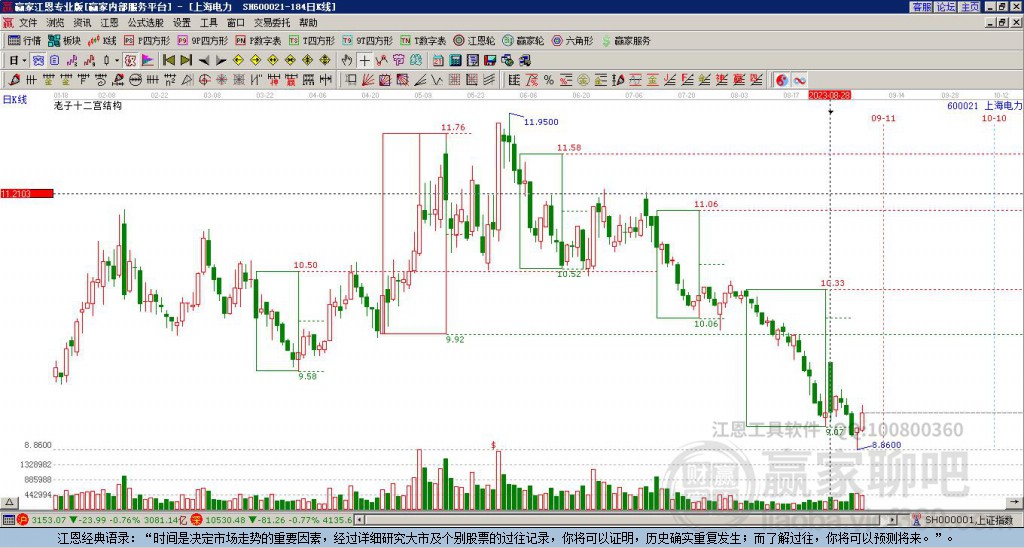Open the 行情 quotes view
This screenshot has height=548, width=1024.
[25, 40]
